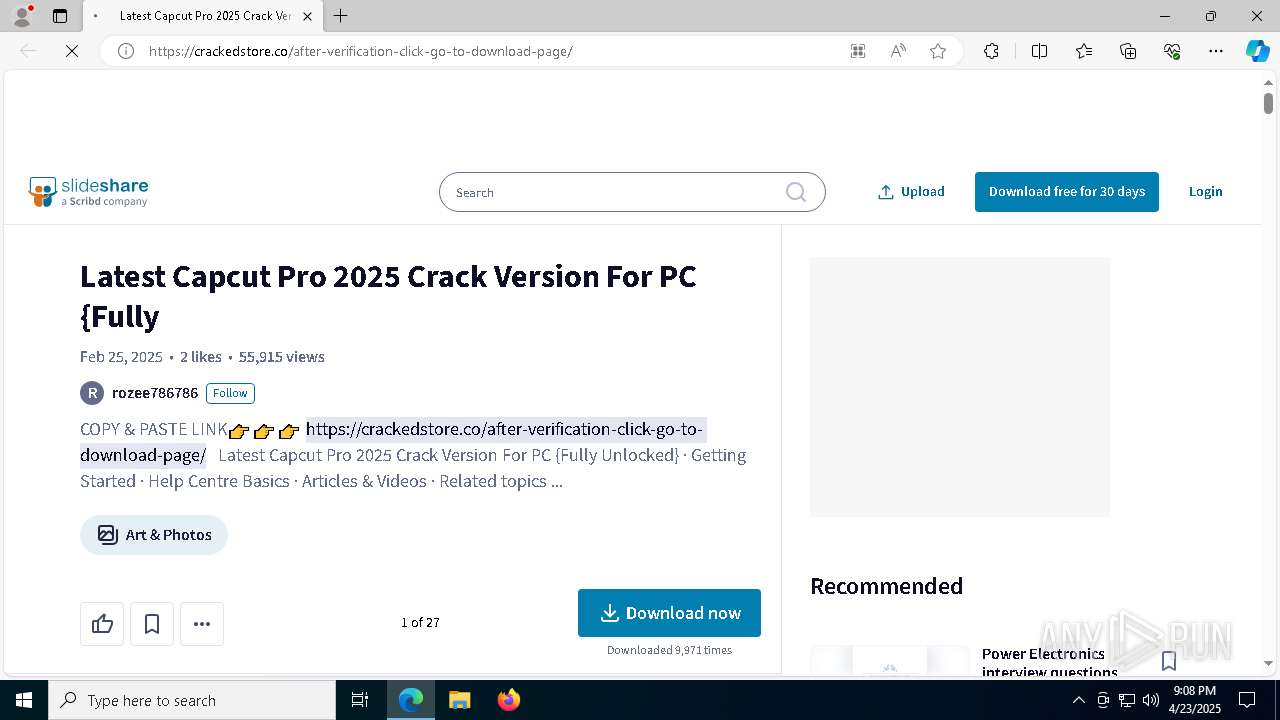The image size is (1280, 720).
Task: Open File Explorer from taskbar
Action: tap(459, 700)
